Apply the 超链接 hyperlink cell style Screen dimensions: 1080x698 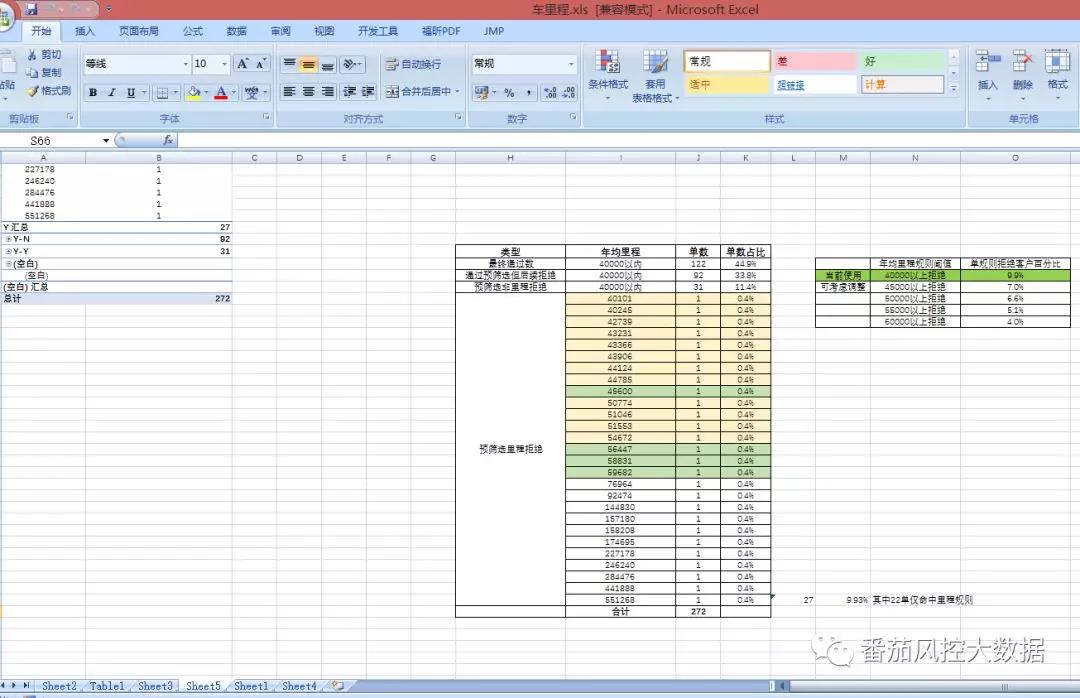pyautogui.click(x=815, y=85)
